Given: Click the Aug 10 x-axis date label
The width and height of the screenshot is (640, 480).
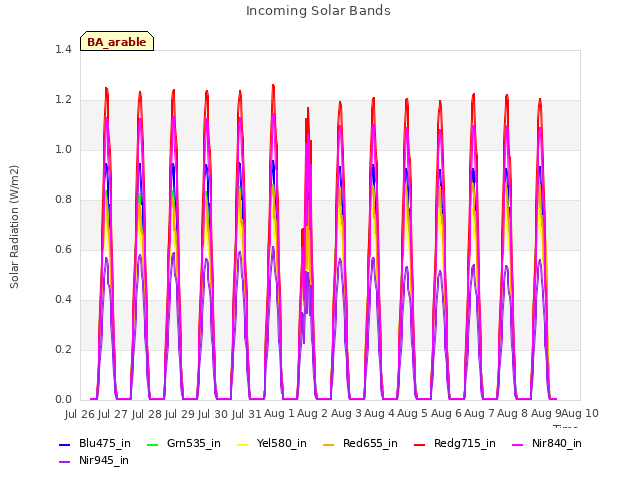Looking at the screenshot, I should [x=580, y=413].
